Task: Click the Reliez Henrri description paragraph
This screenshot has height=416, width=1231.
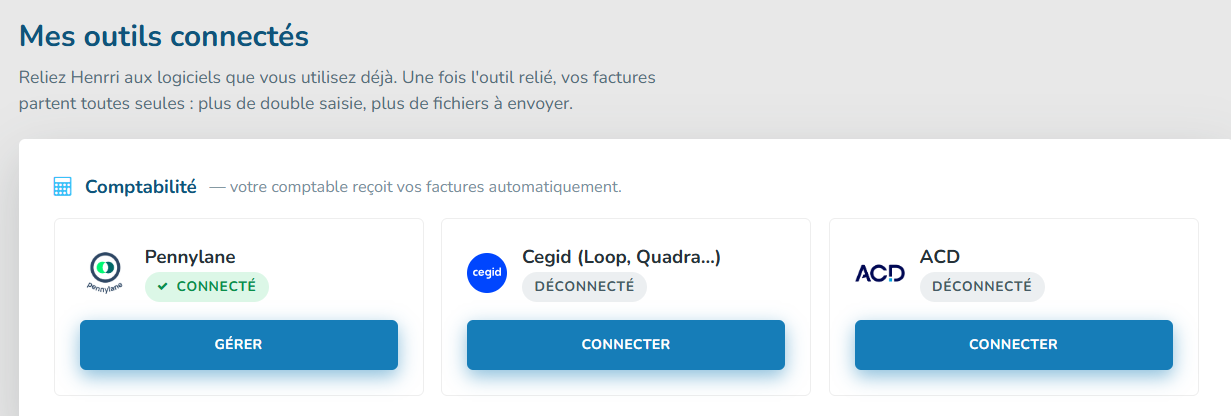Action: coord(337,90)
